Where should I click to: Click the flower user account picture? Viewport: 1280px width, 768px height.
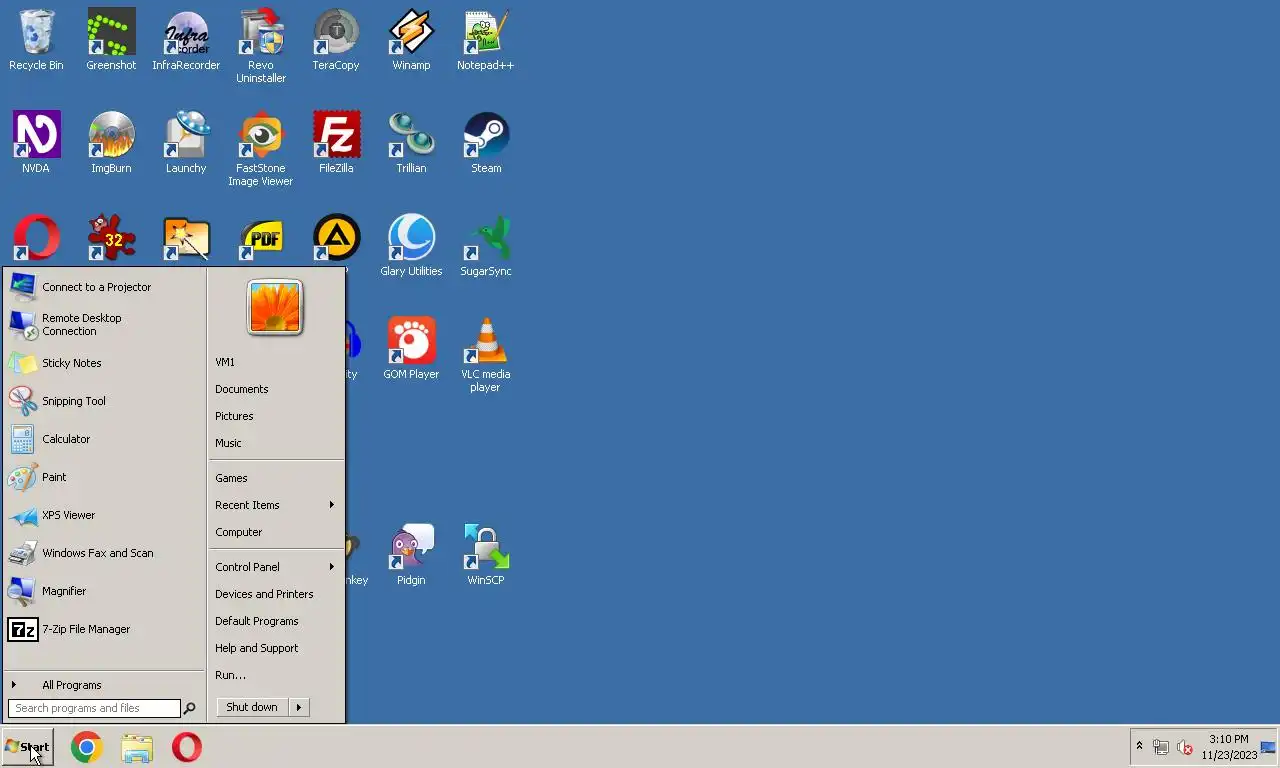pos(275,307)
